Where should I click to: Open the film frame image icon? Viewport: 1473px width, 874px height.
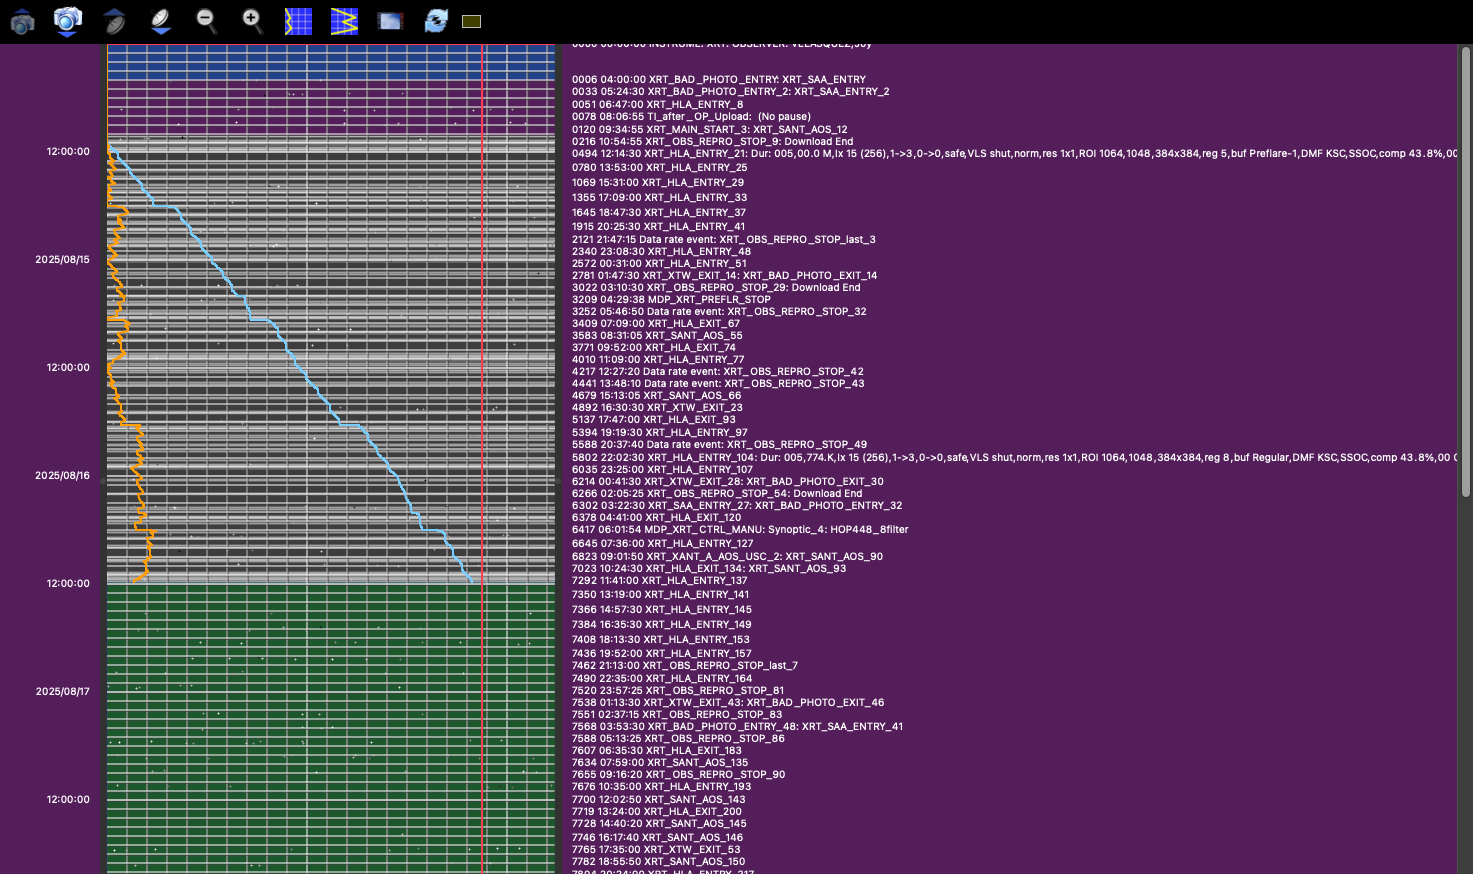point(390,21)
